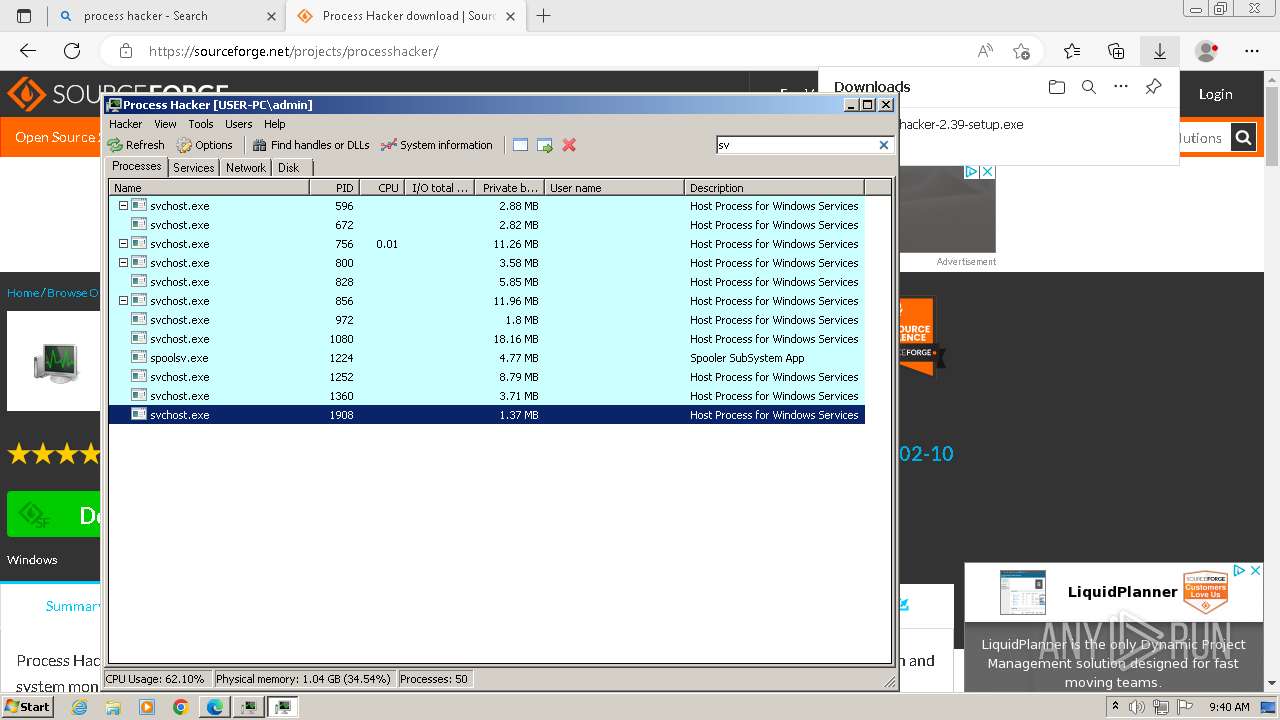
Task: Add this page to favorites
Action: [1021, 51]
